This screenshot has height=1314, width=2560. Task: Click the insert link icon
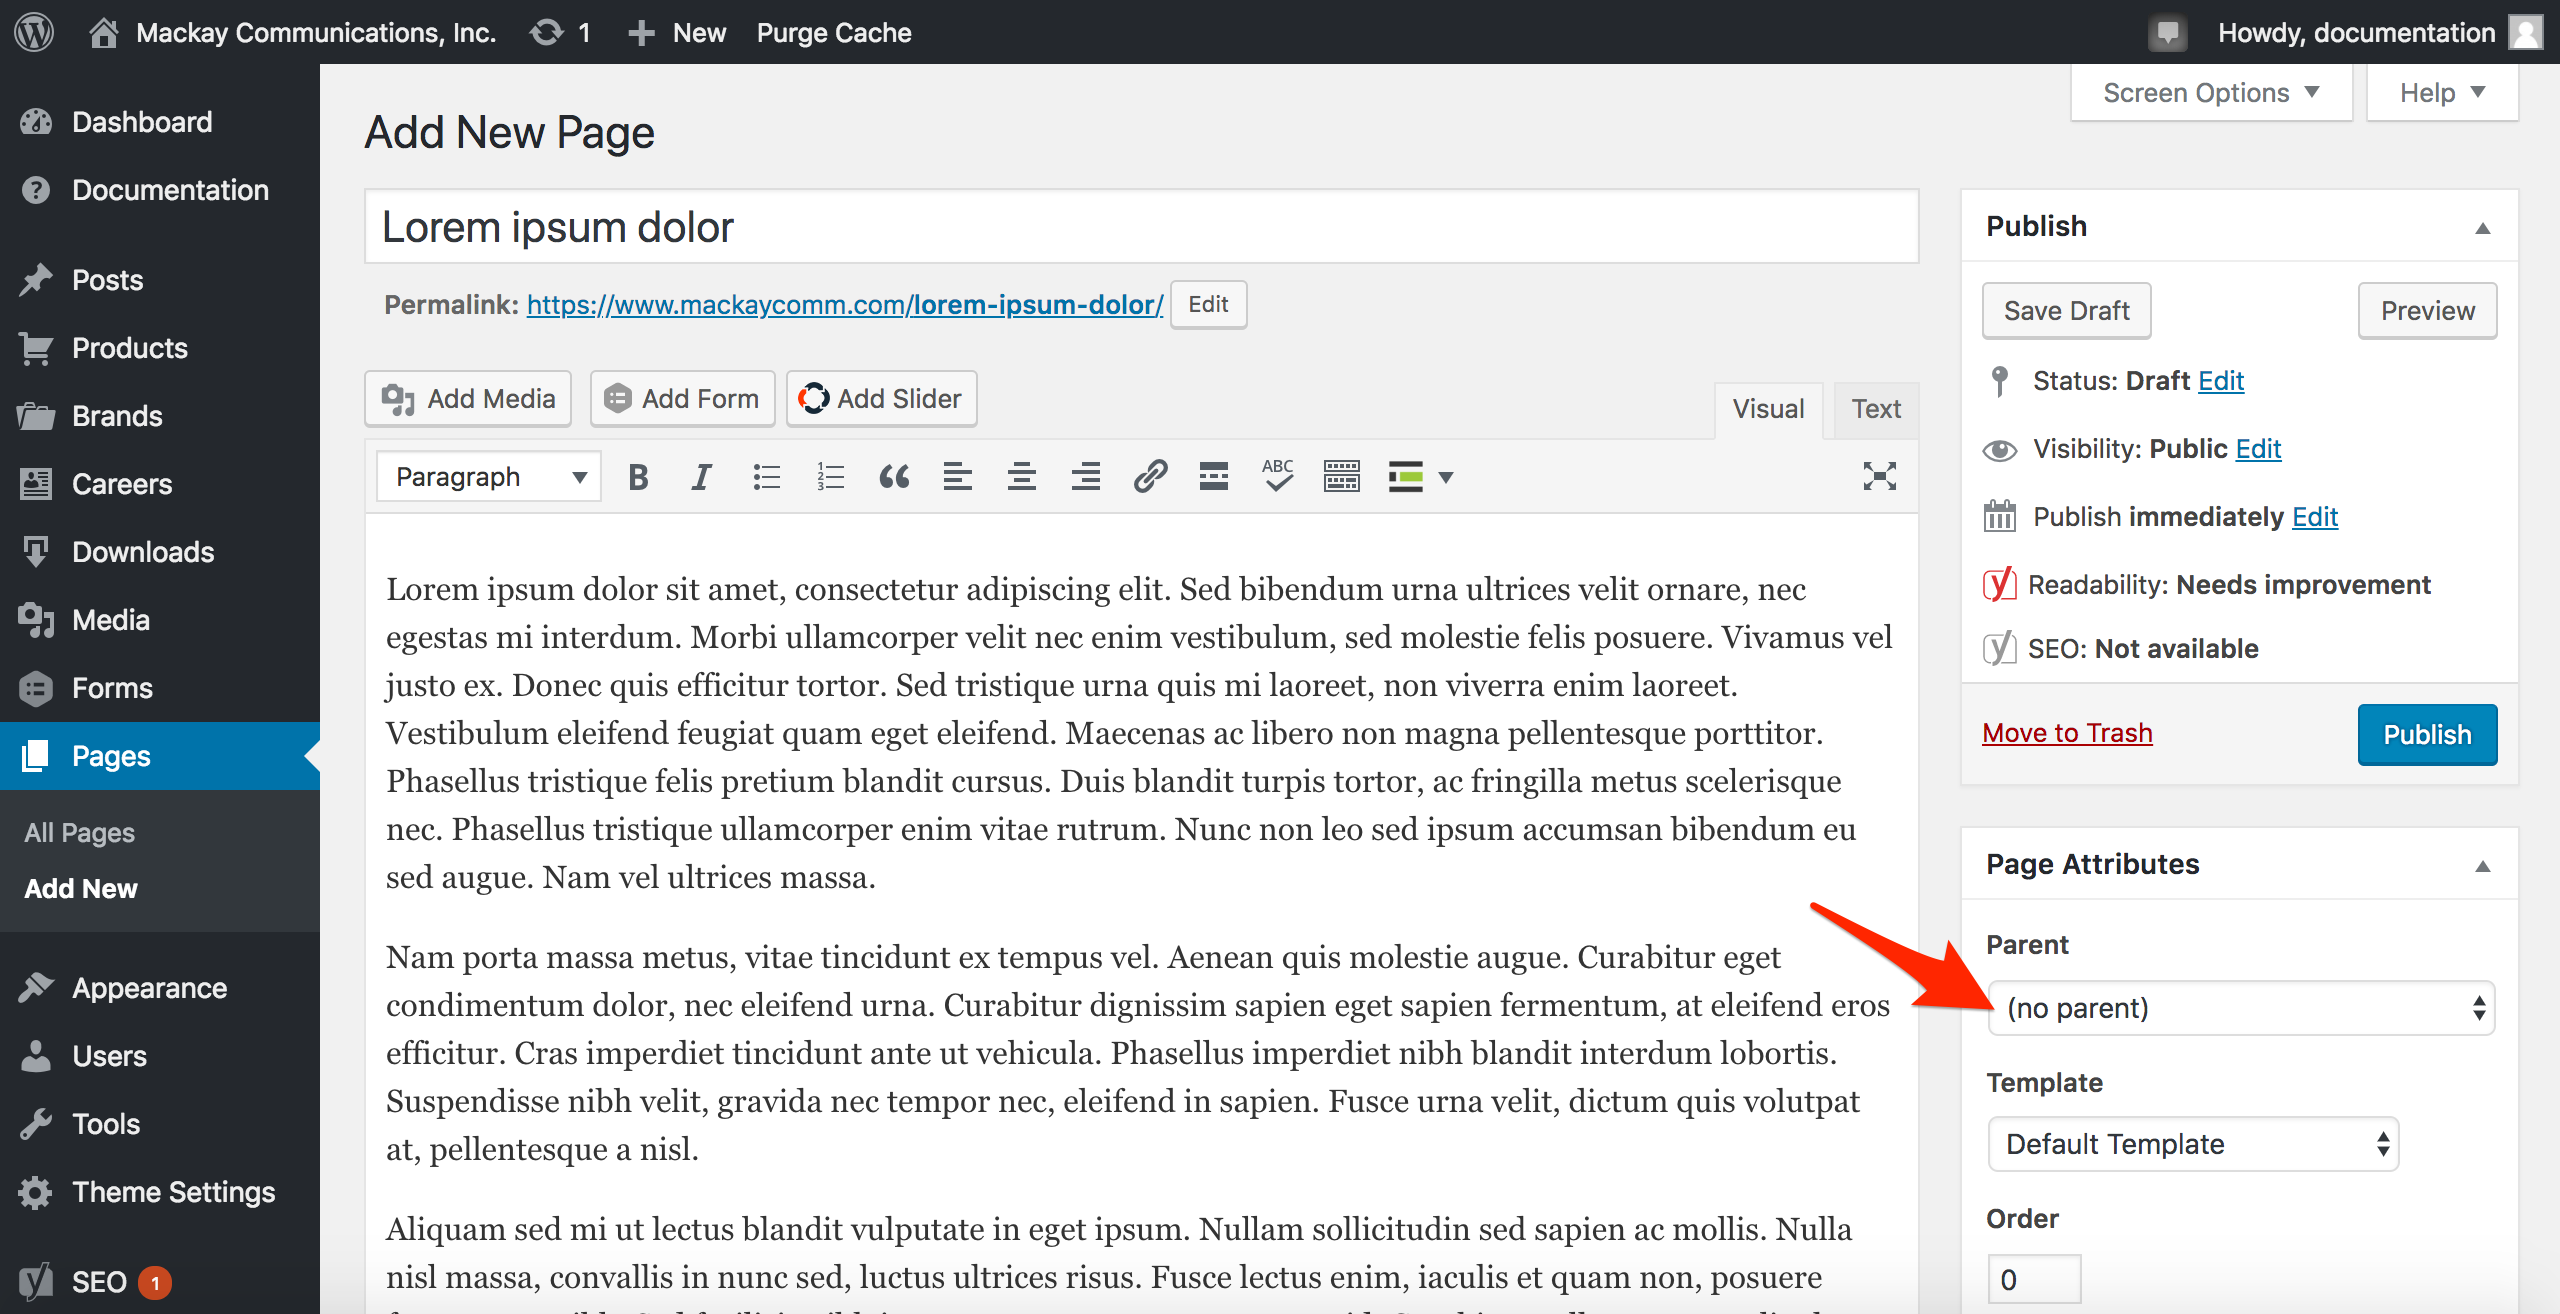[x=1150, y=477]
